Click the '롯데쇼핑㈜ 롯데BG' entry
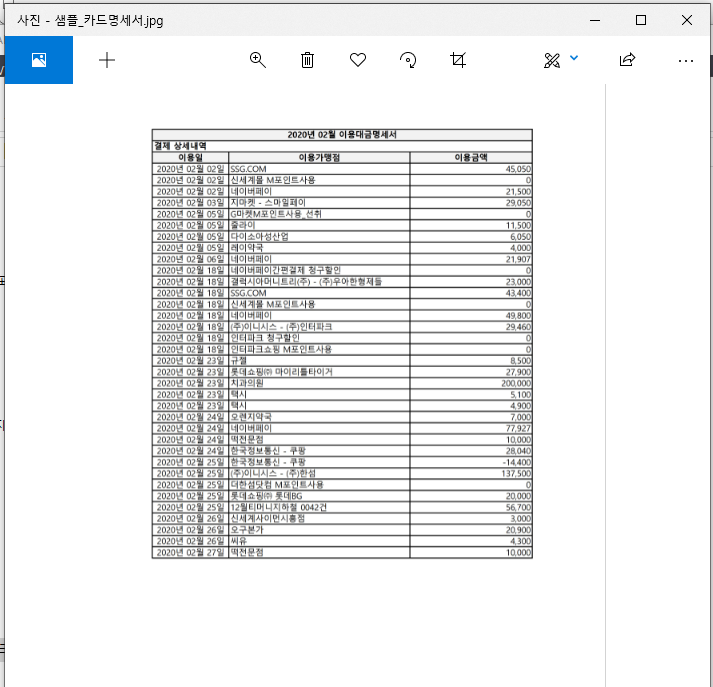The image size is (713, 687). click(266, 496)
